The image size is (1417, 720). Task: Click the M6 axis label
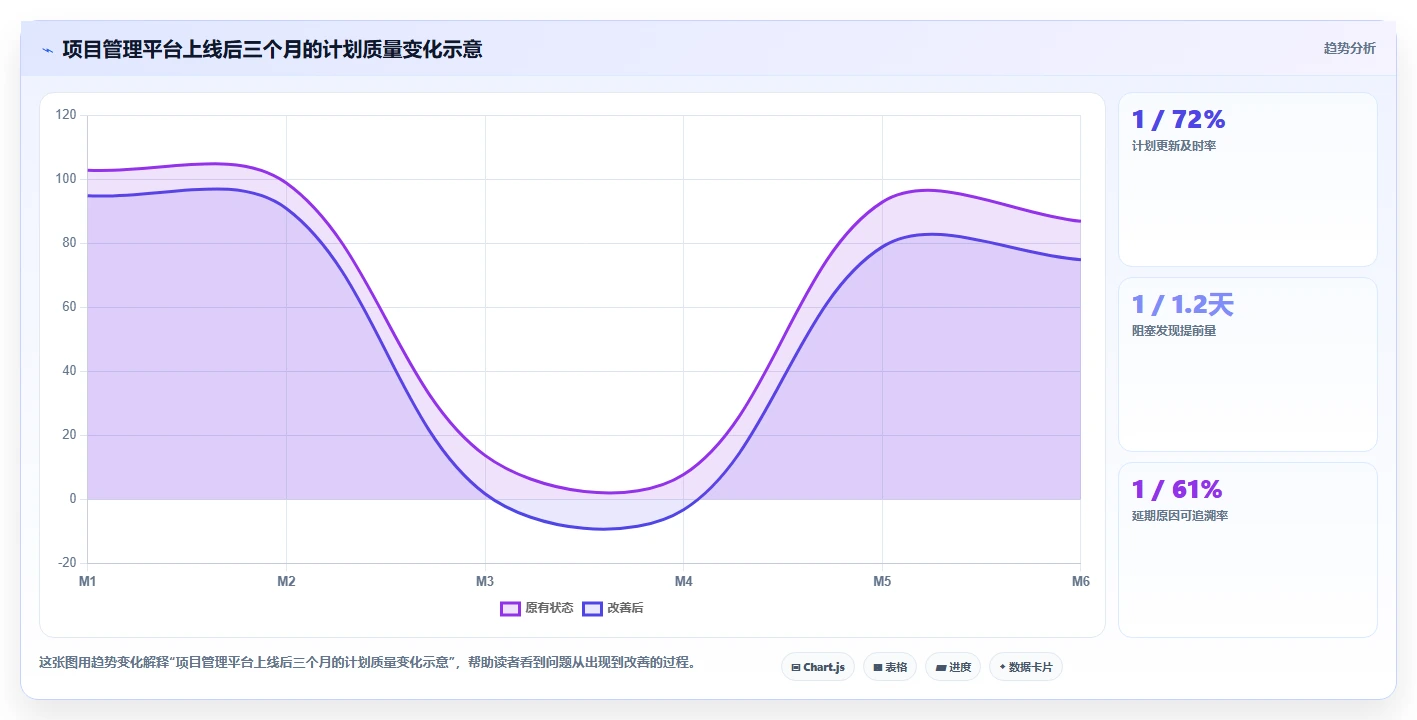pyautogui.click(x=1080, y=581)
